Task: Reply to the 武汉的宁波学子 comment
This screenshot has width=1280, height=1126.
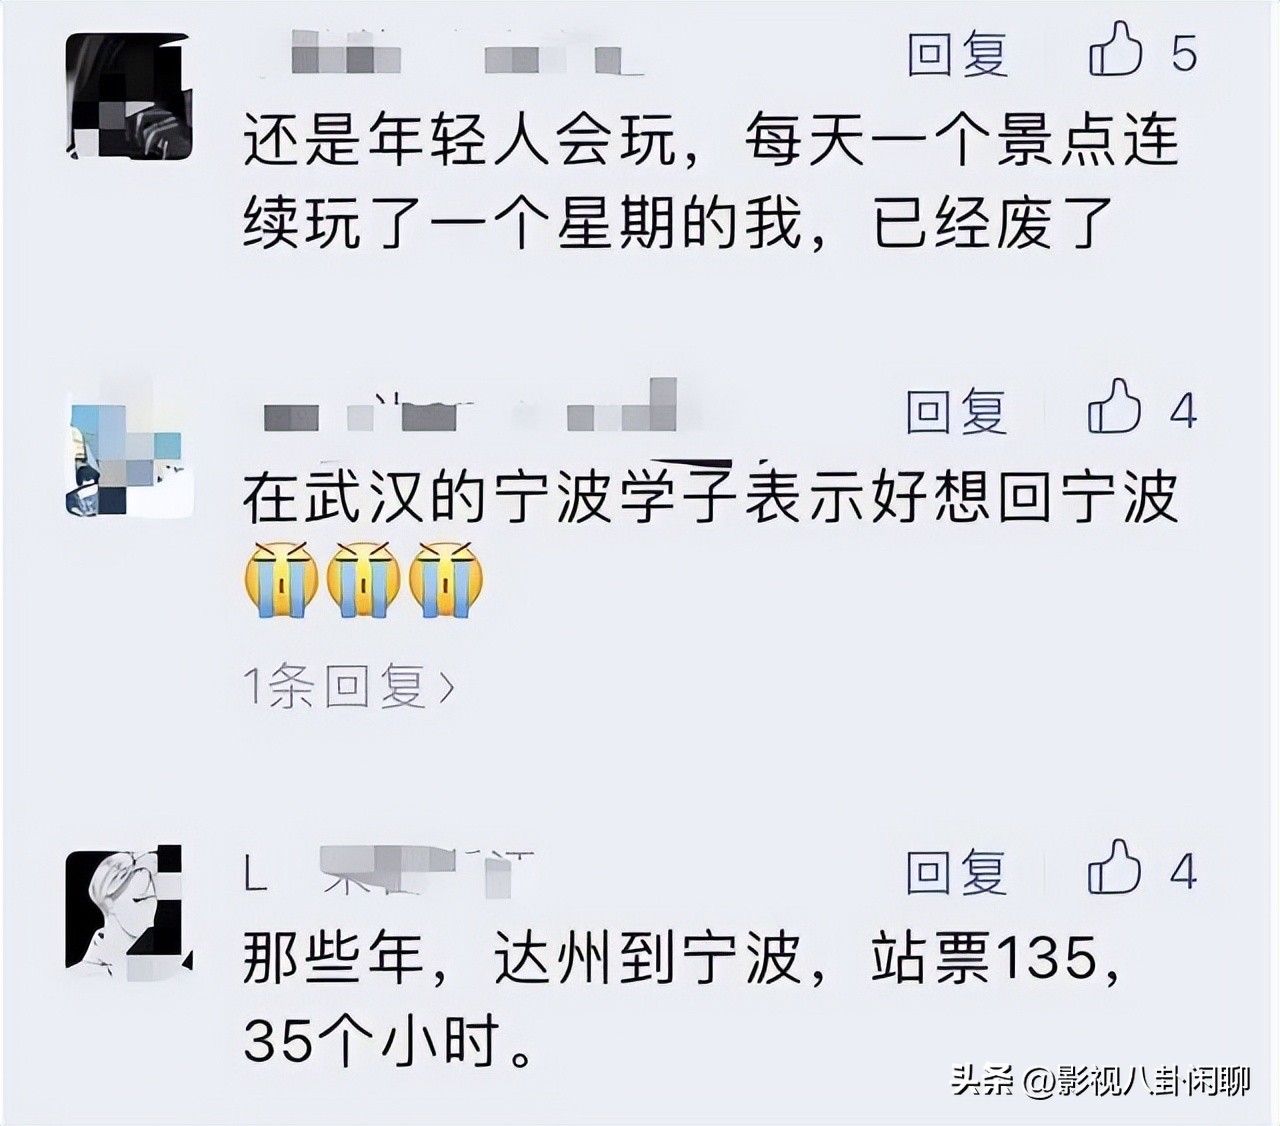Action: pyautogui.click(x=956, y=411)
